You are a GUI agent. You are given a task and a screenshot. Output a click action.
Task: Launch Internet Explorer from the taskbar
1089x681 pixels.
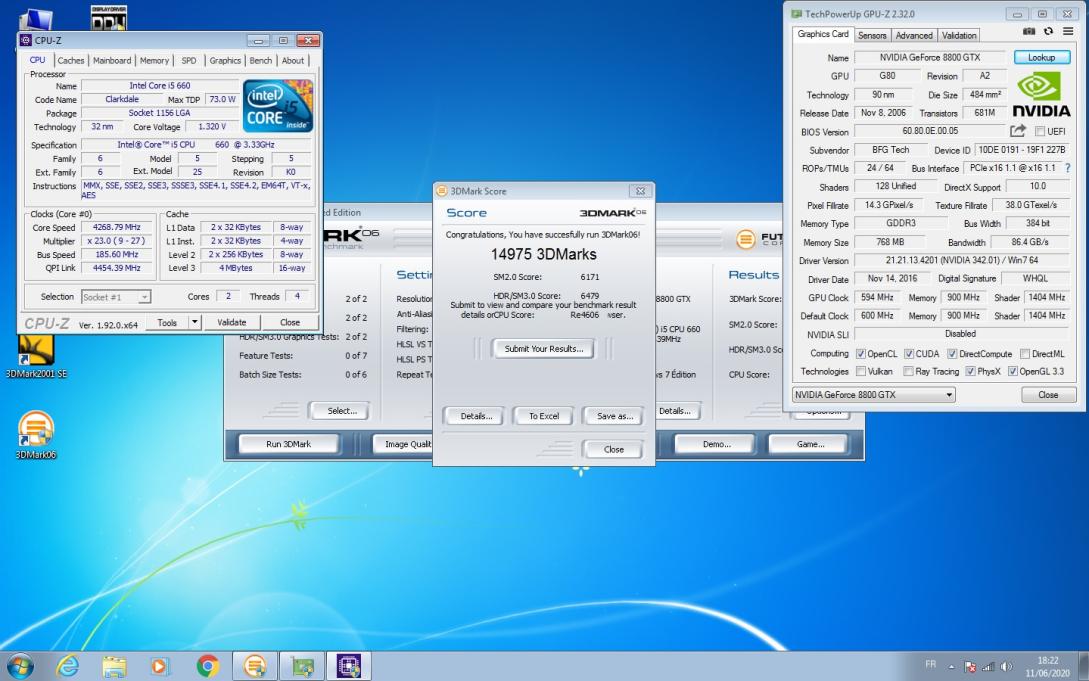pyautogui.click(x=68, y=666)
